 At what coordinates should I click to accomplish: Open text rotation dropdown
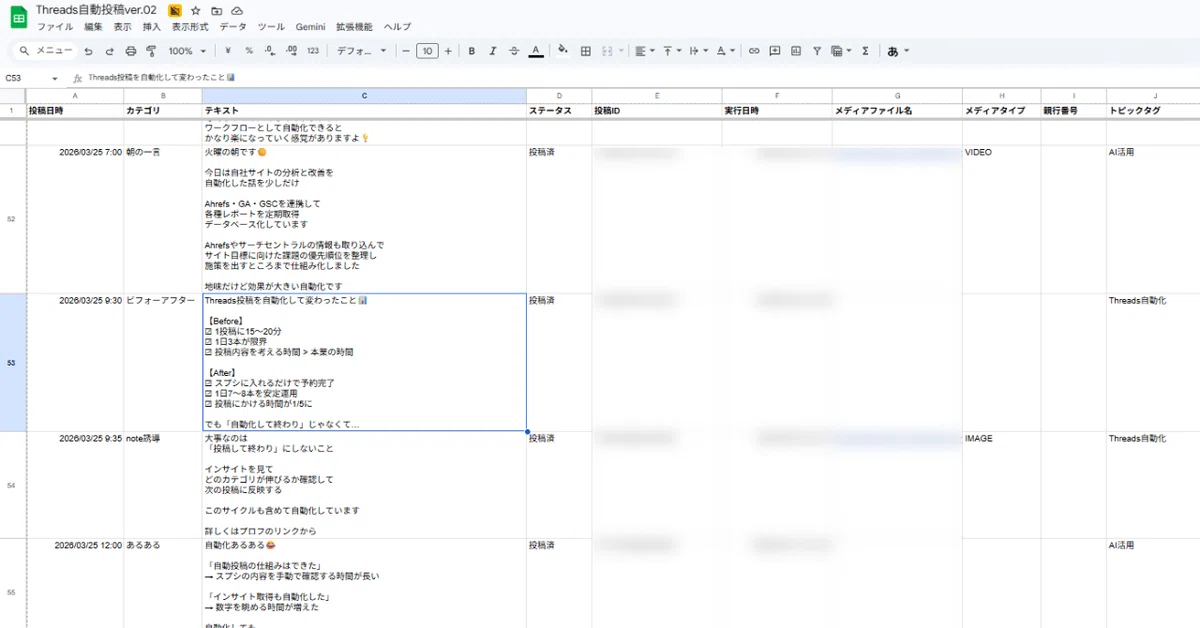[x=726, y=51]
